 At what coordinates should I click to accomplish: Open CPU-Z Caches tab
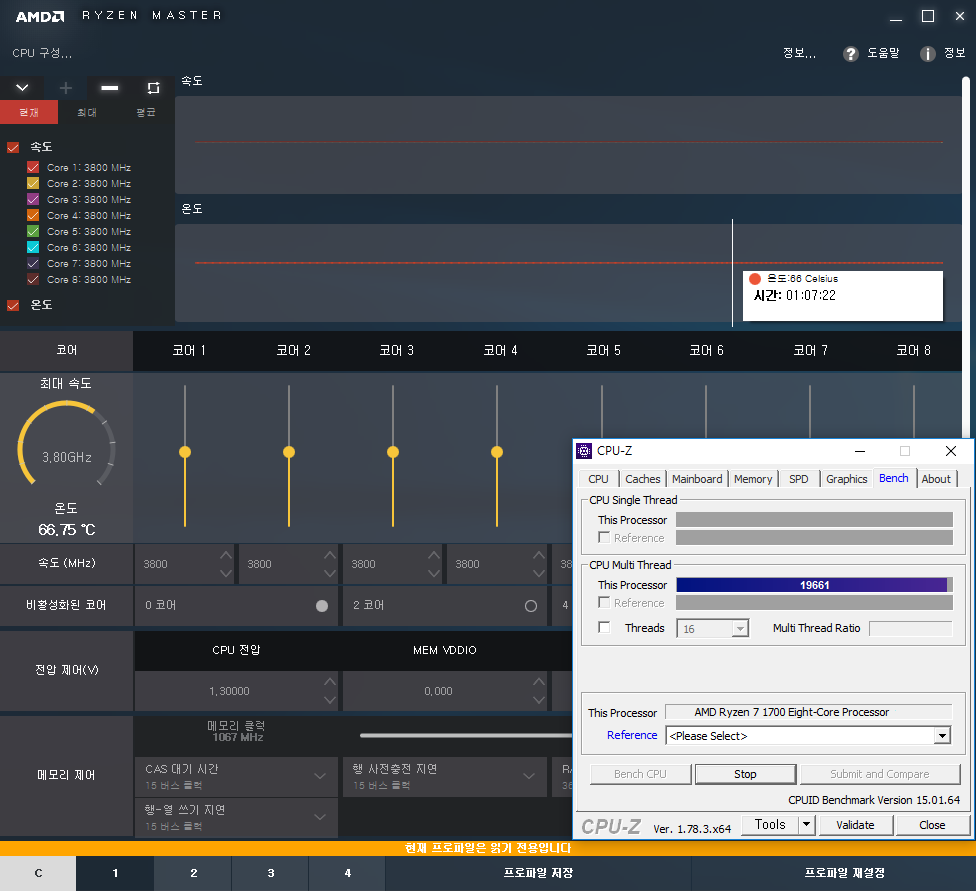(642, 479)
